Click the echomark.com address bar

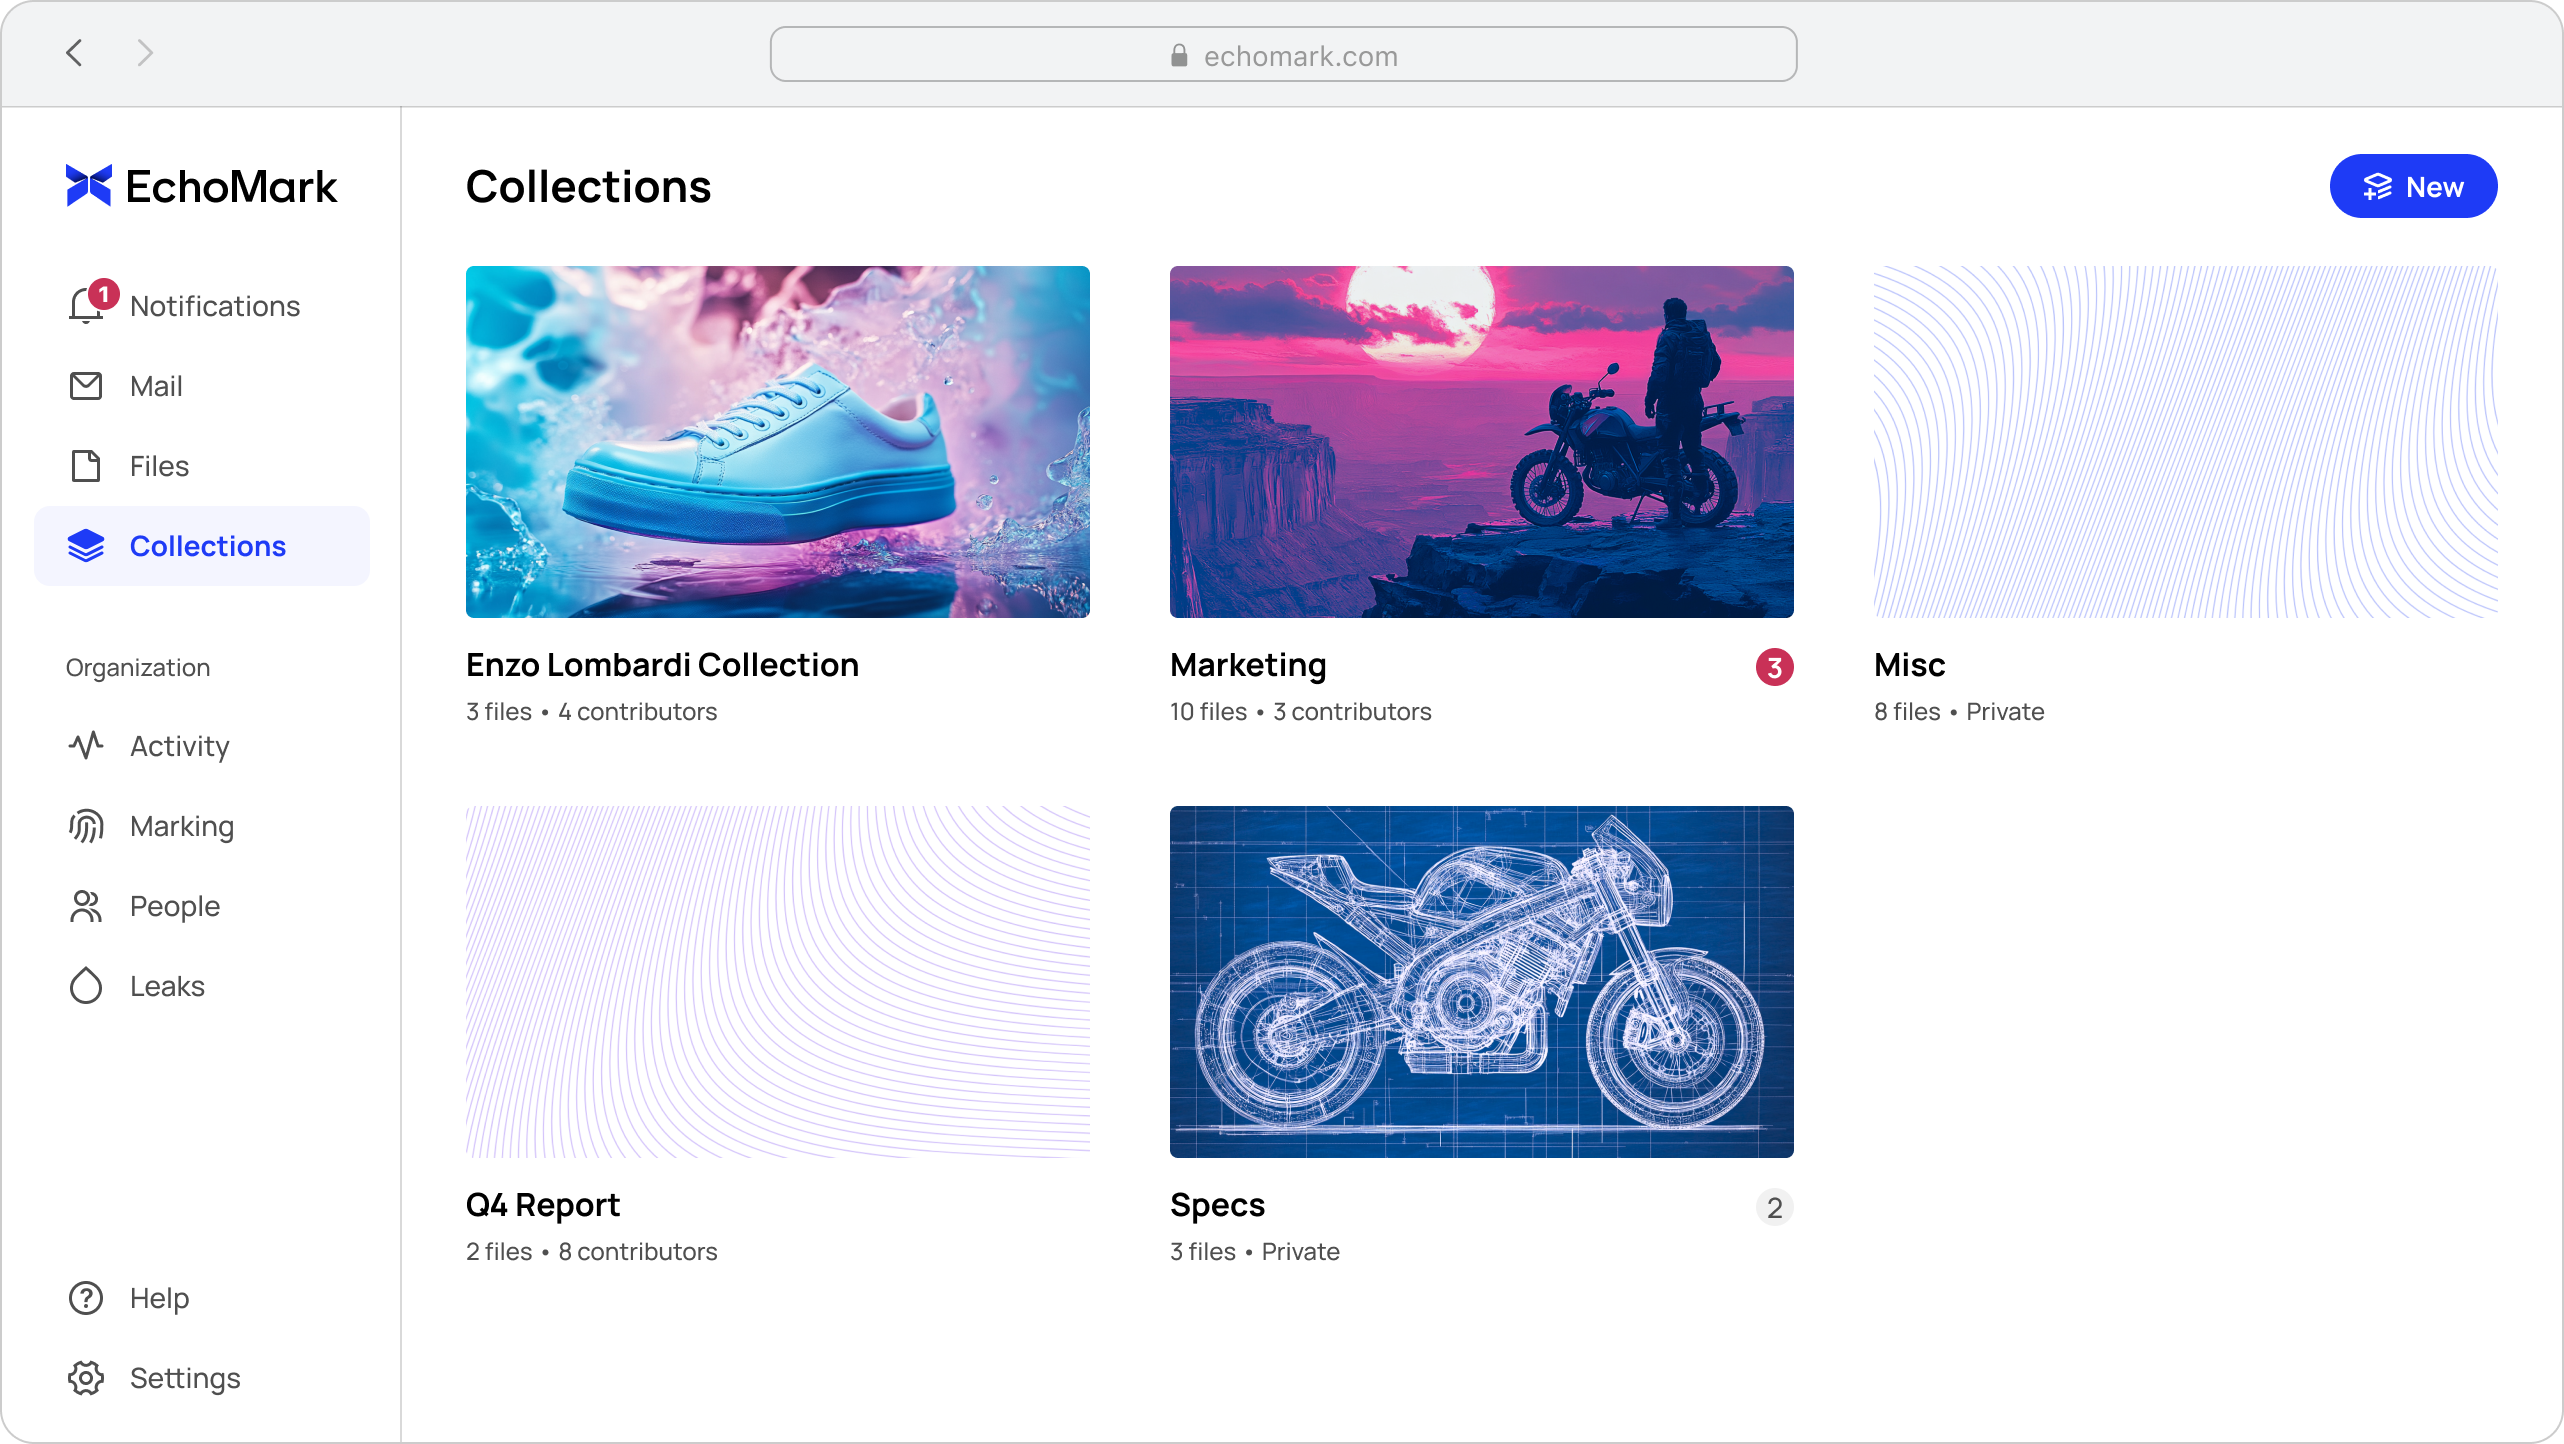coord(1283,54)
